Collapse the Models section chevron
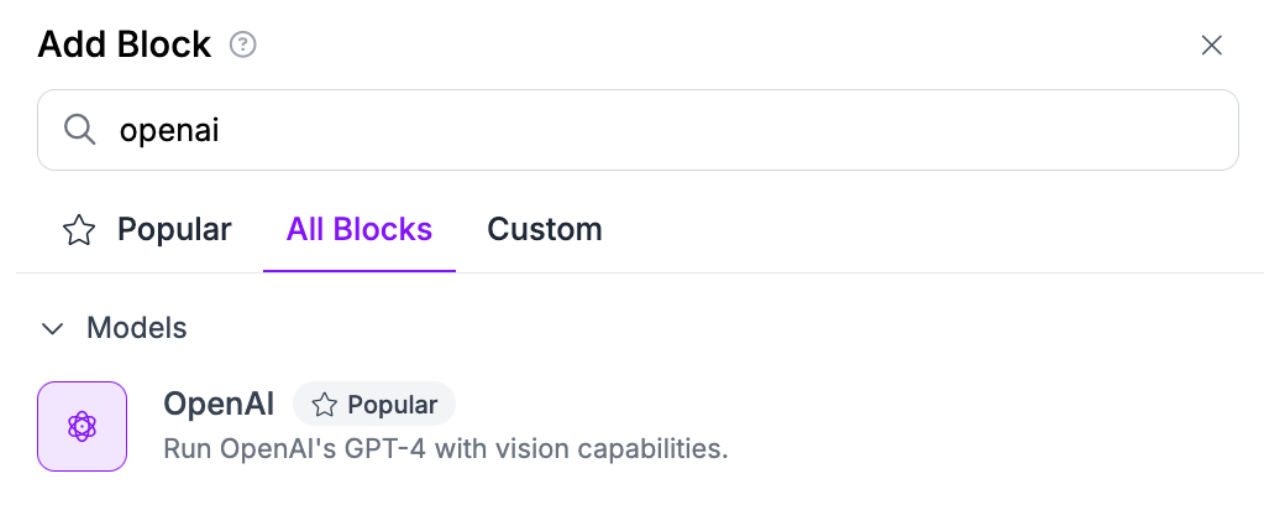The height and width of the screenshot is (510, 1274). (x=53, y=328)
